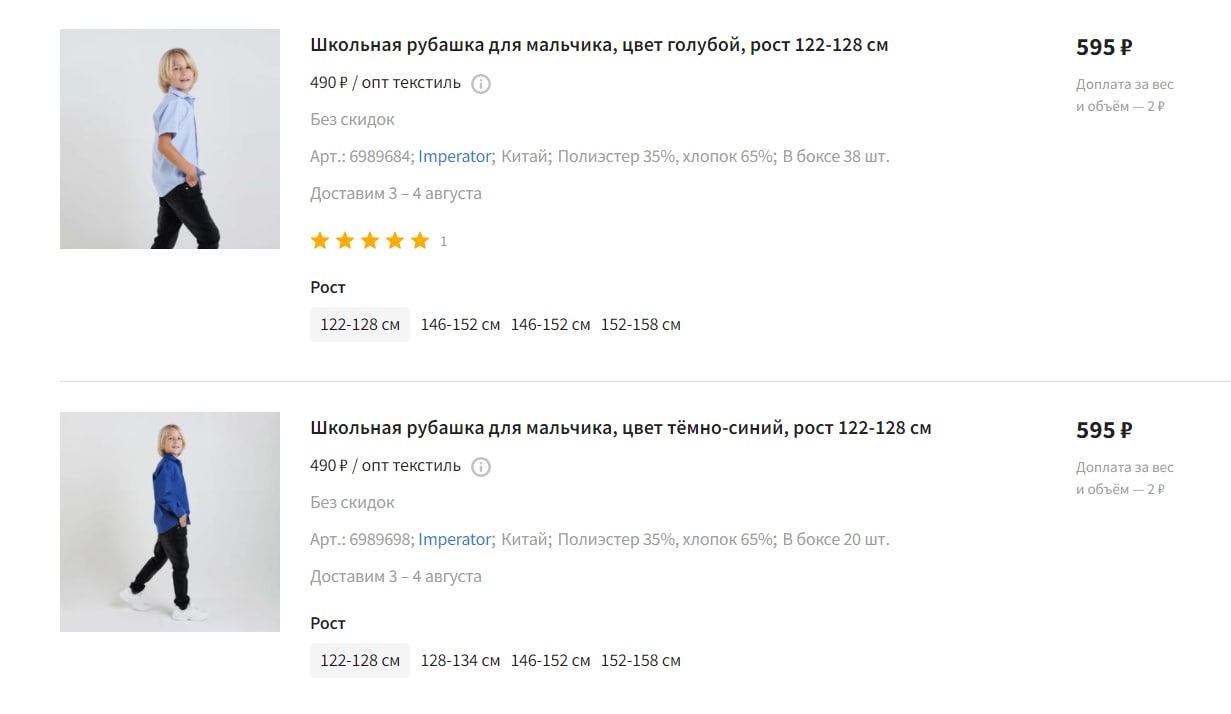Pick 146-152 см size for dark blue shirt
The image size is (1231, 714).
coord(551,661)
